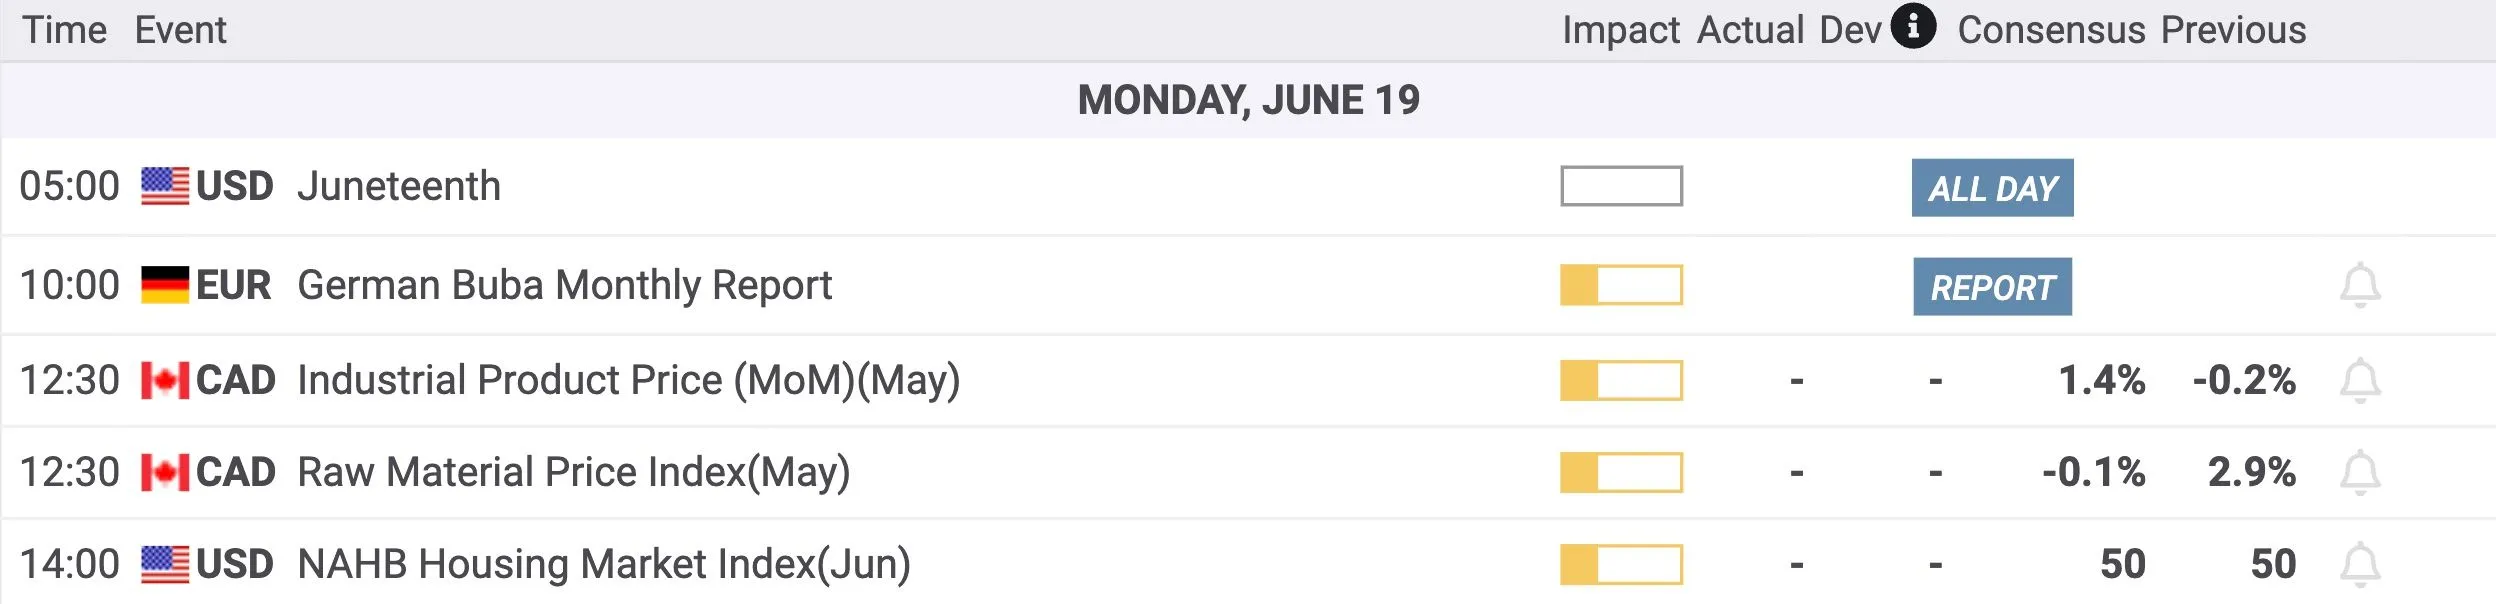Expand the German Buba Monthly Report event
This screenshot has height=604, width=2496.
point(1248,286)
